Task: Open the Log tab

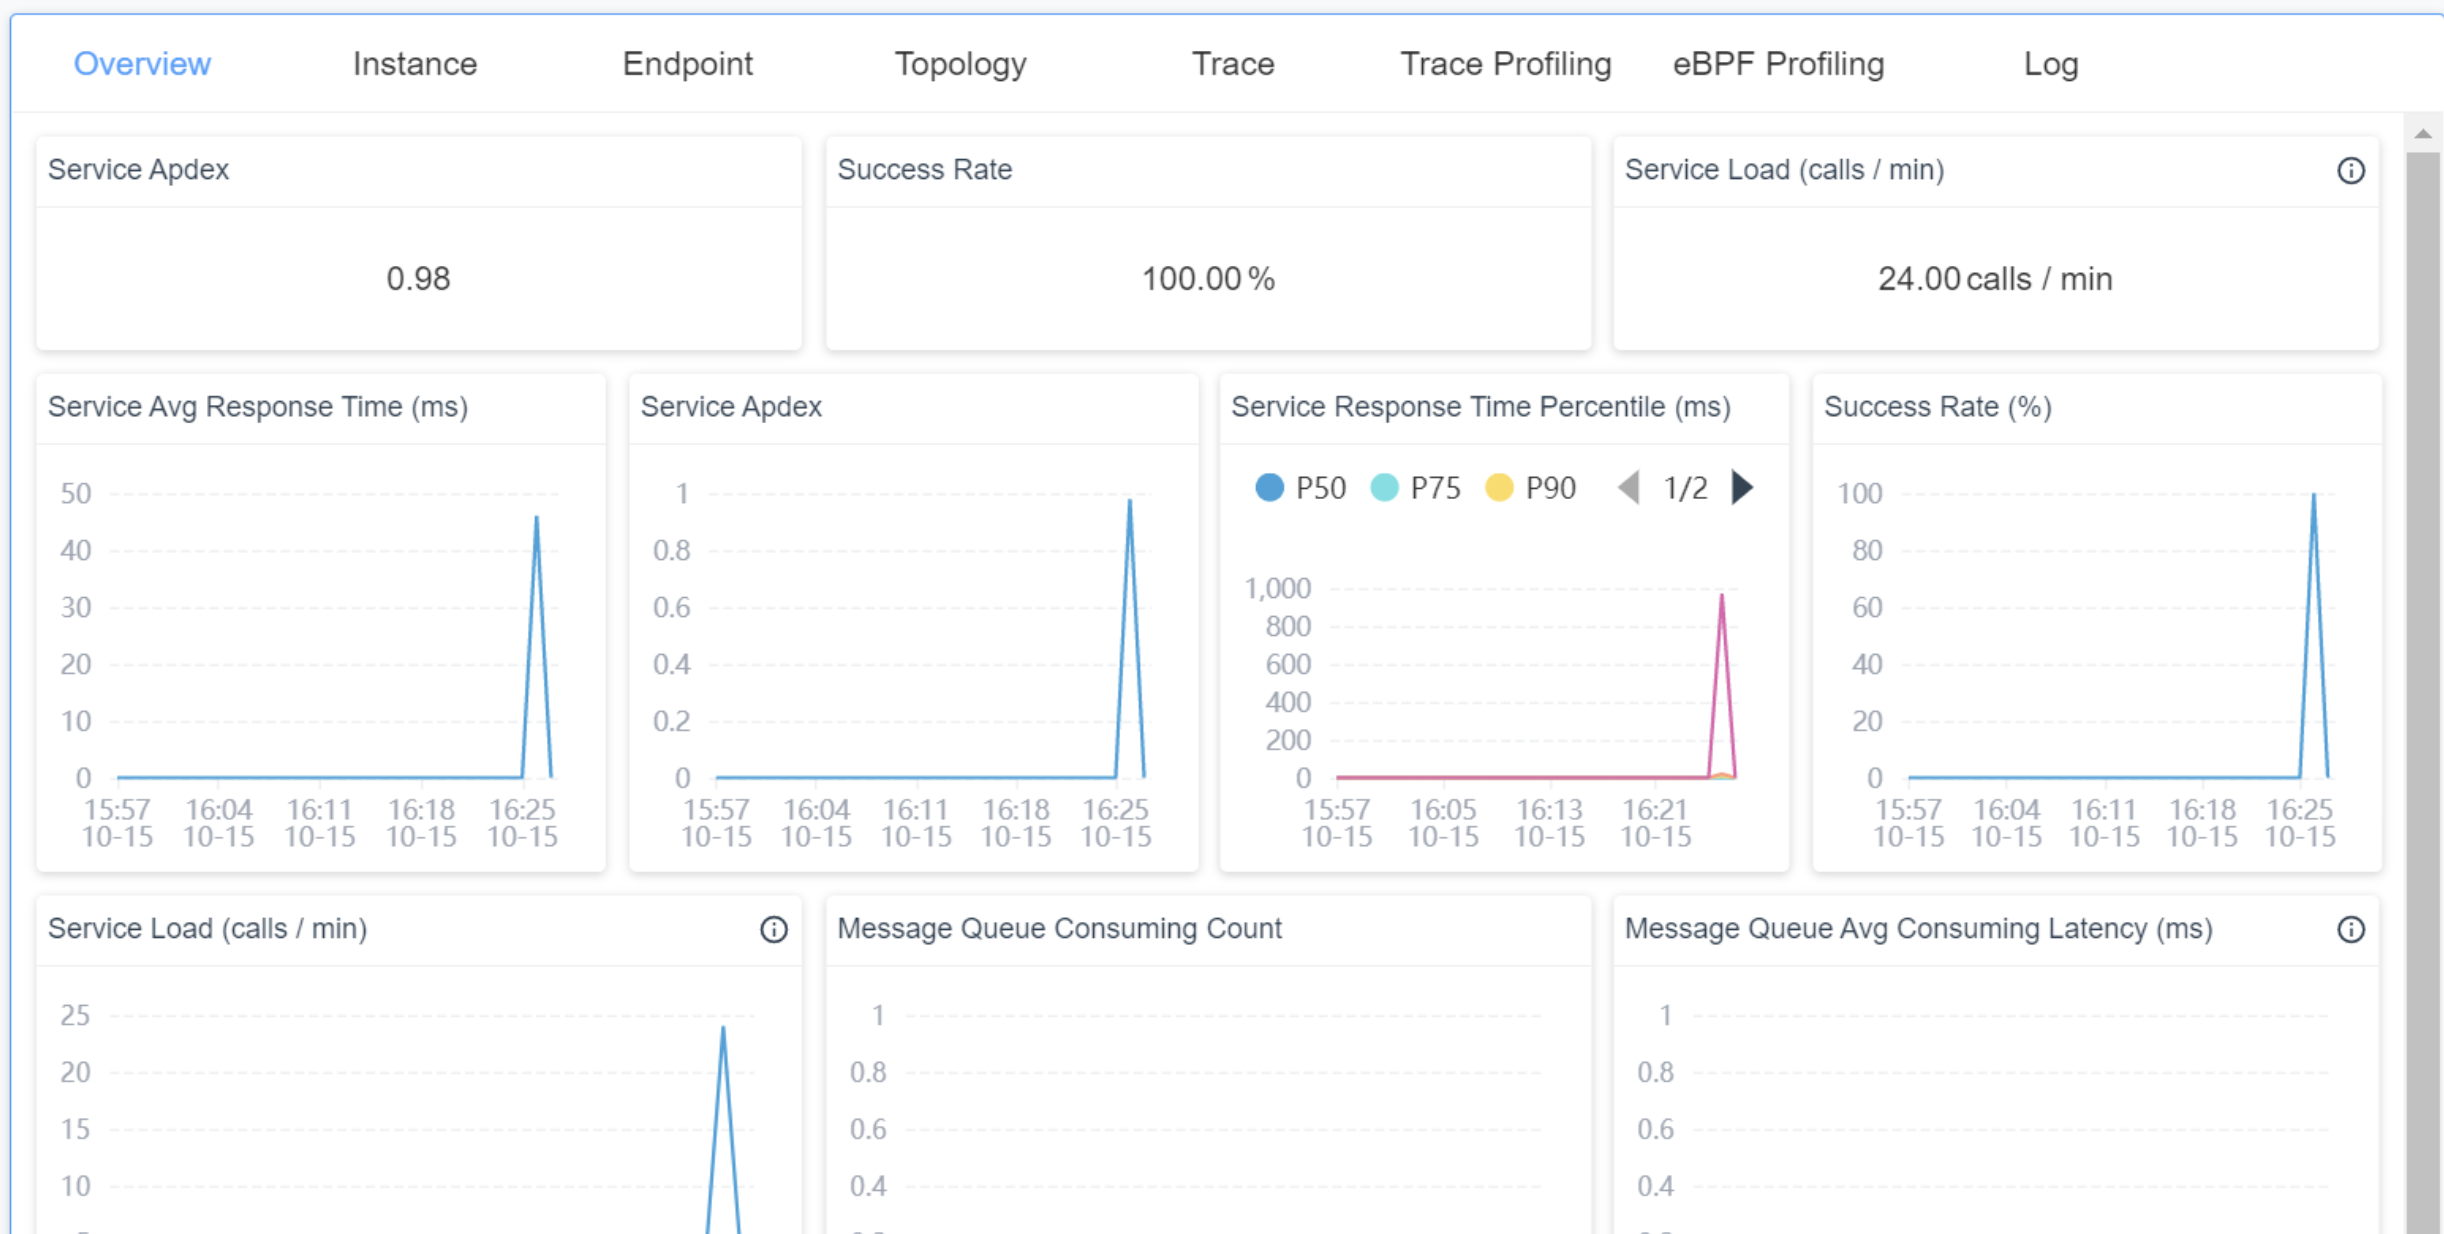Action: (x=2050, y=64)
